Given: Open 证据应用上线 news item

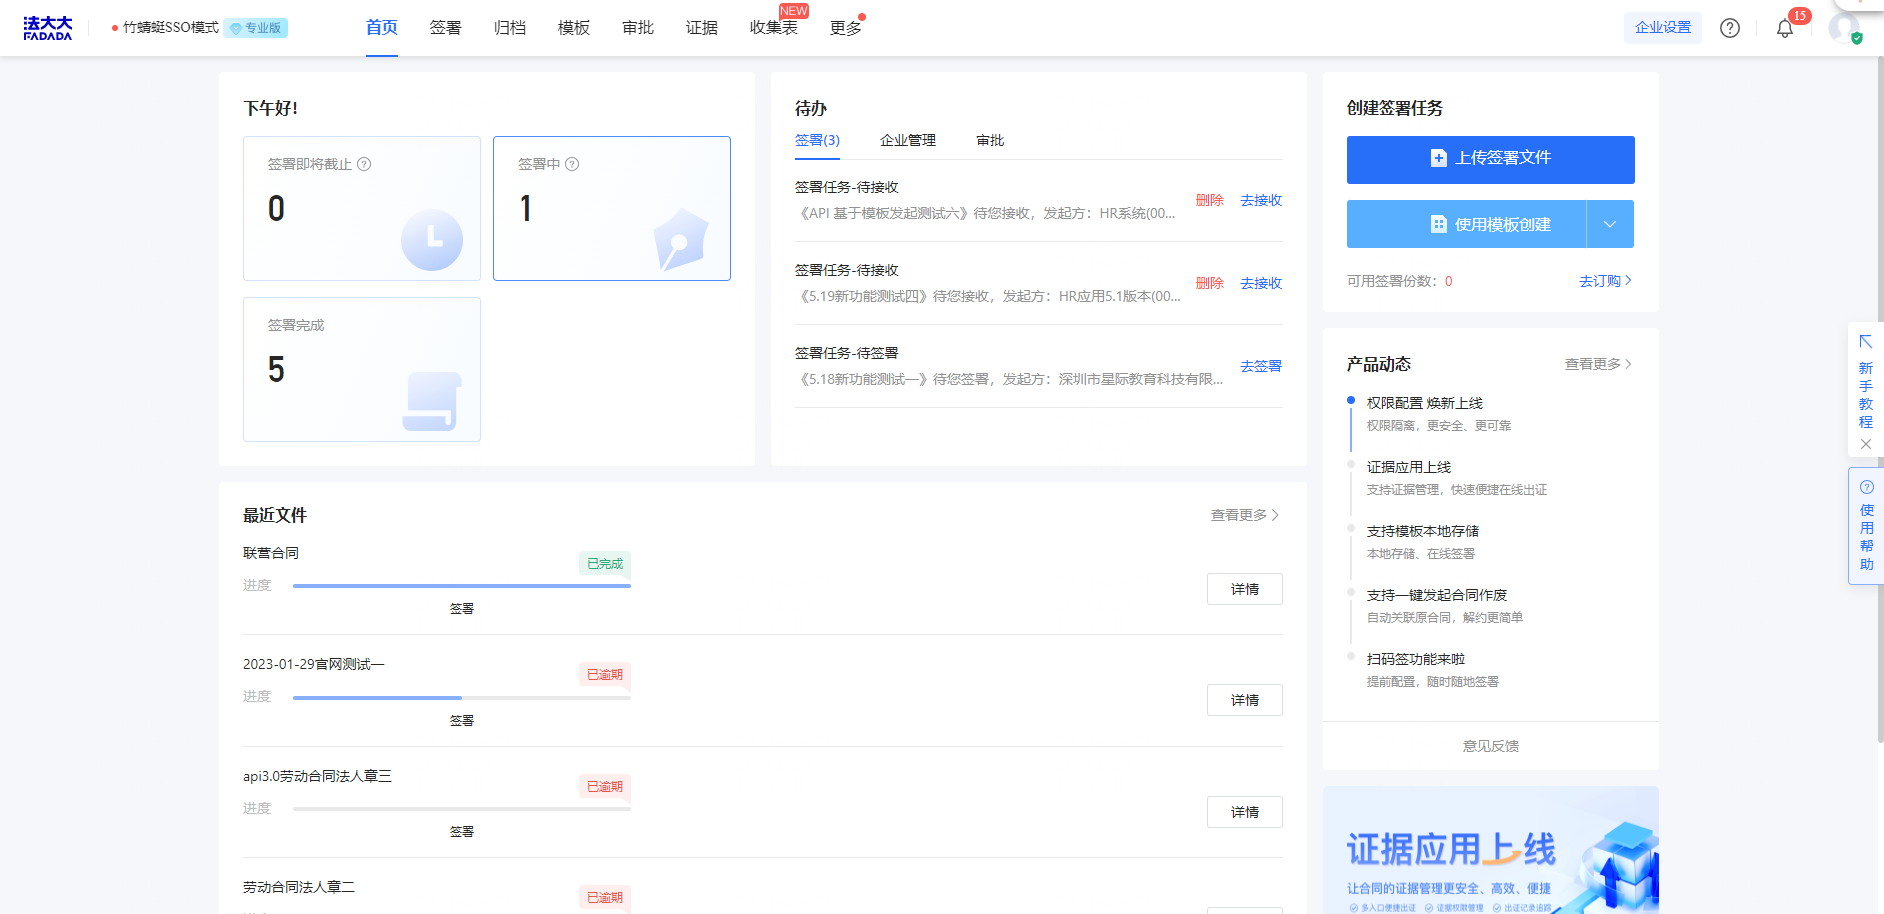Looking at the screenshot, I should coord(1409,467).
